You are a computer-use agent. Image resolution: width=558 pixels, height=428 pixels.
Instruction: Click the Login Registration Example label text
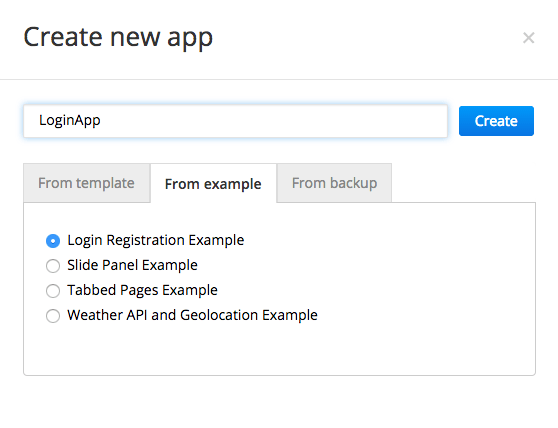156,241
